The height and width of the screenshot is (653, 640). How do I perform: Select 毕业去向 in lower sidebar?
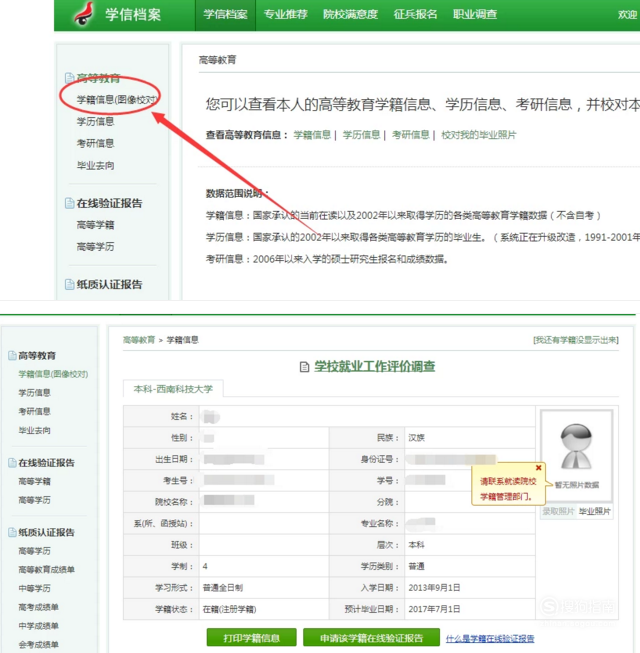(34, 430)
